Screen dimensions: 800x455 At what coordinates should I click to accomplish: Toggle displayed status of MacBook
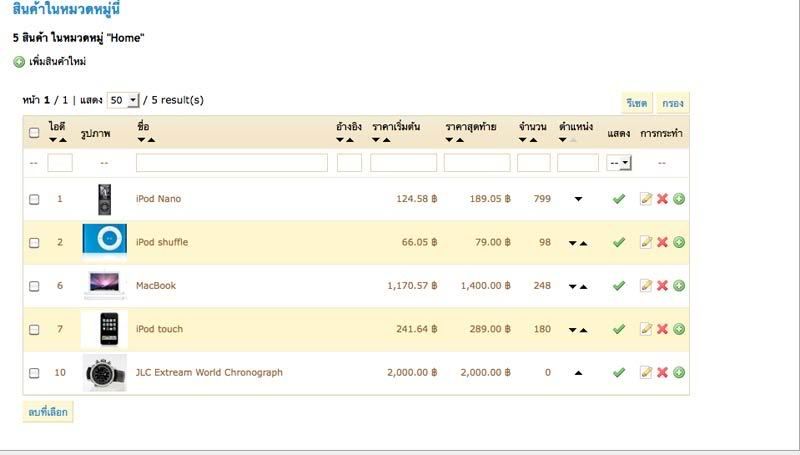tap(618, 286)
